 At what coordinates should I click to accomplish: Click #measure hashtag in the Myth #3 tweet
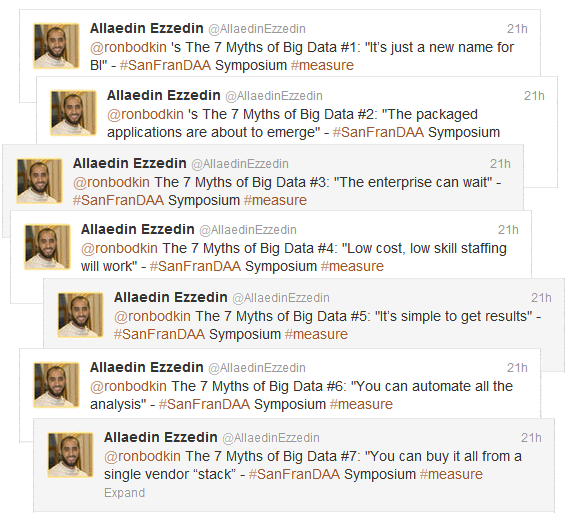(275, 200)
